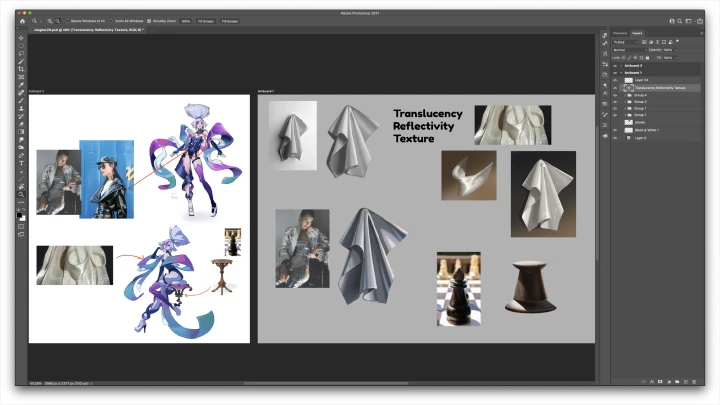Switch to Layers panel tab
Image resolution: width=720 pixels, height=405 pixels.
[637, 33]
